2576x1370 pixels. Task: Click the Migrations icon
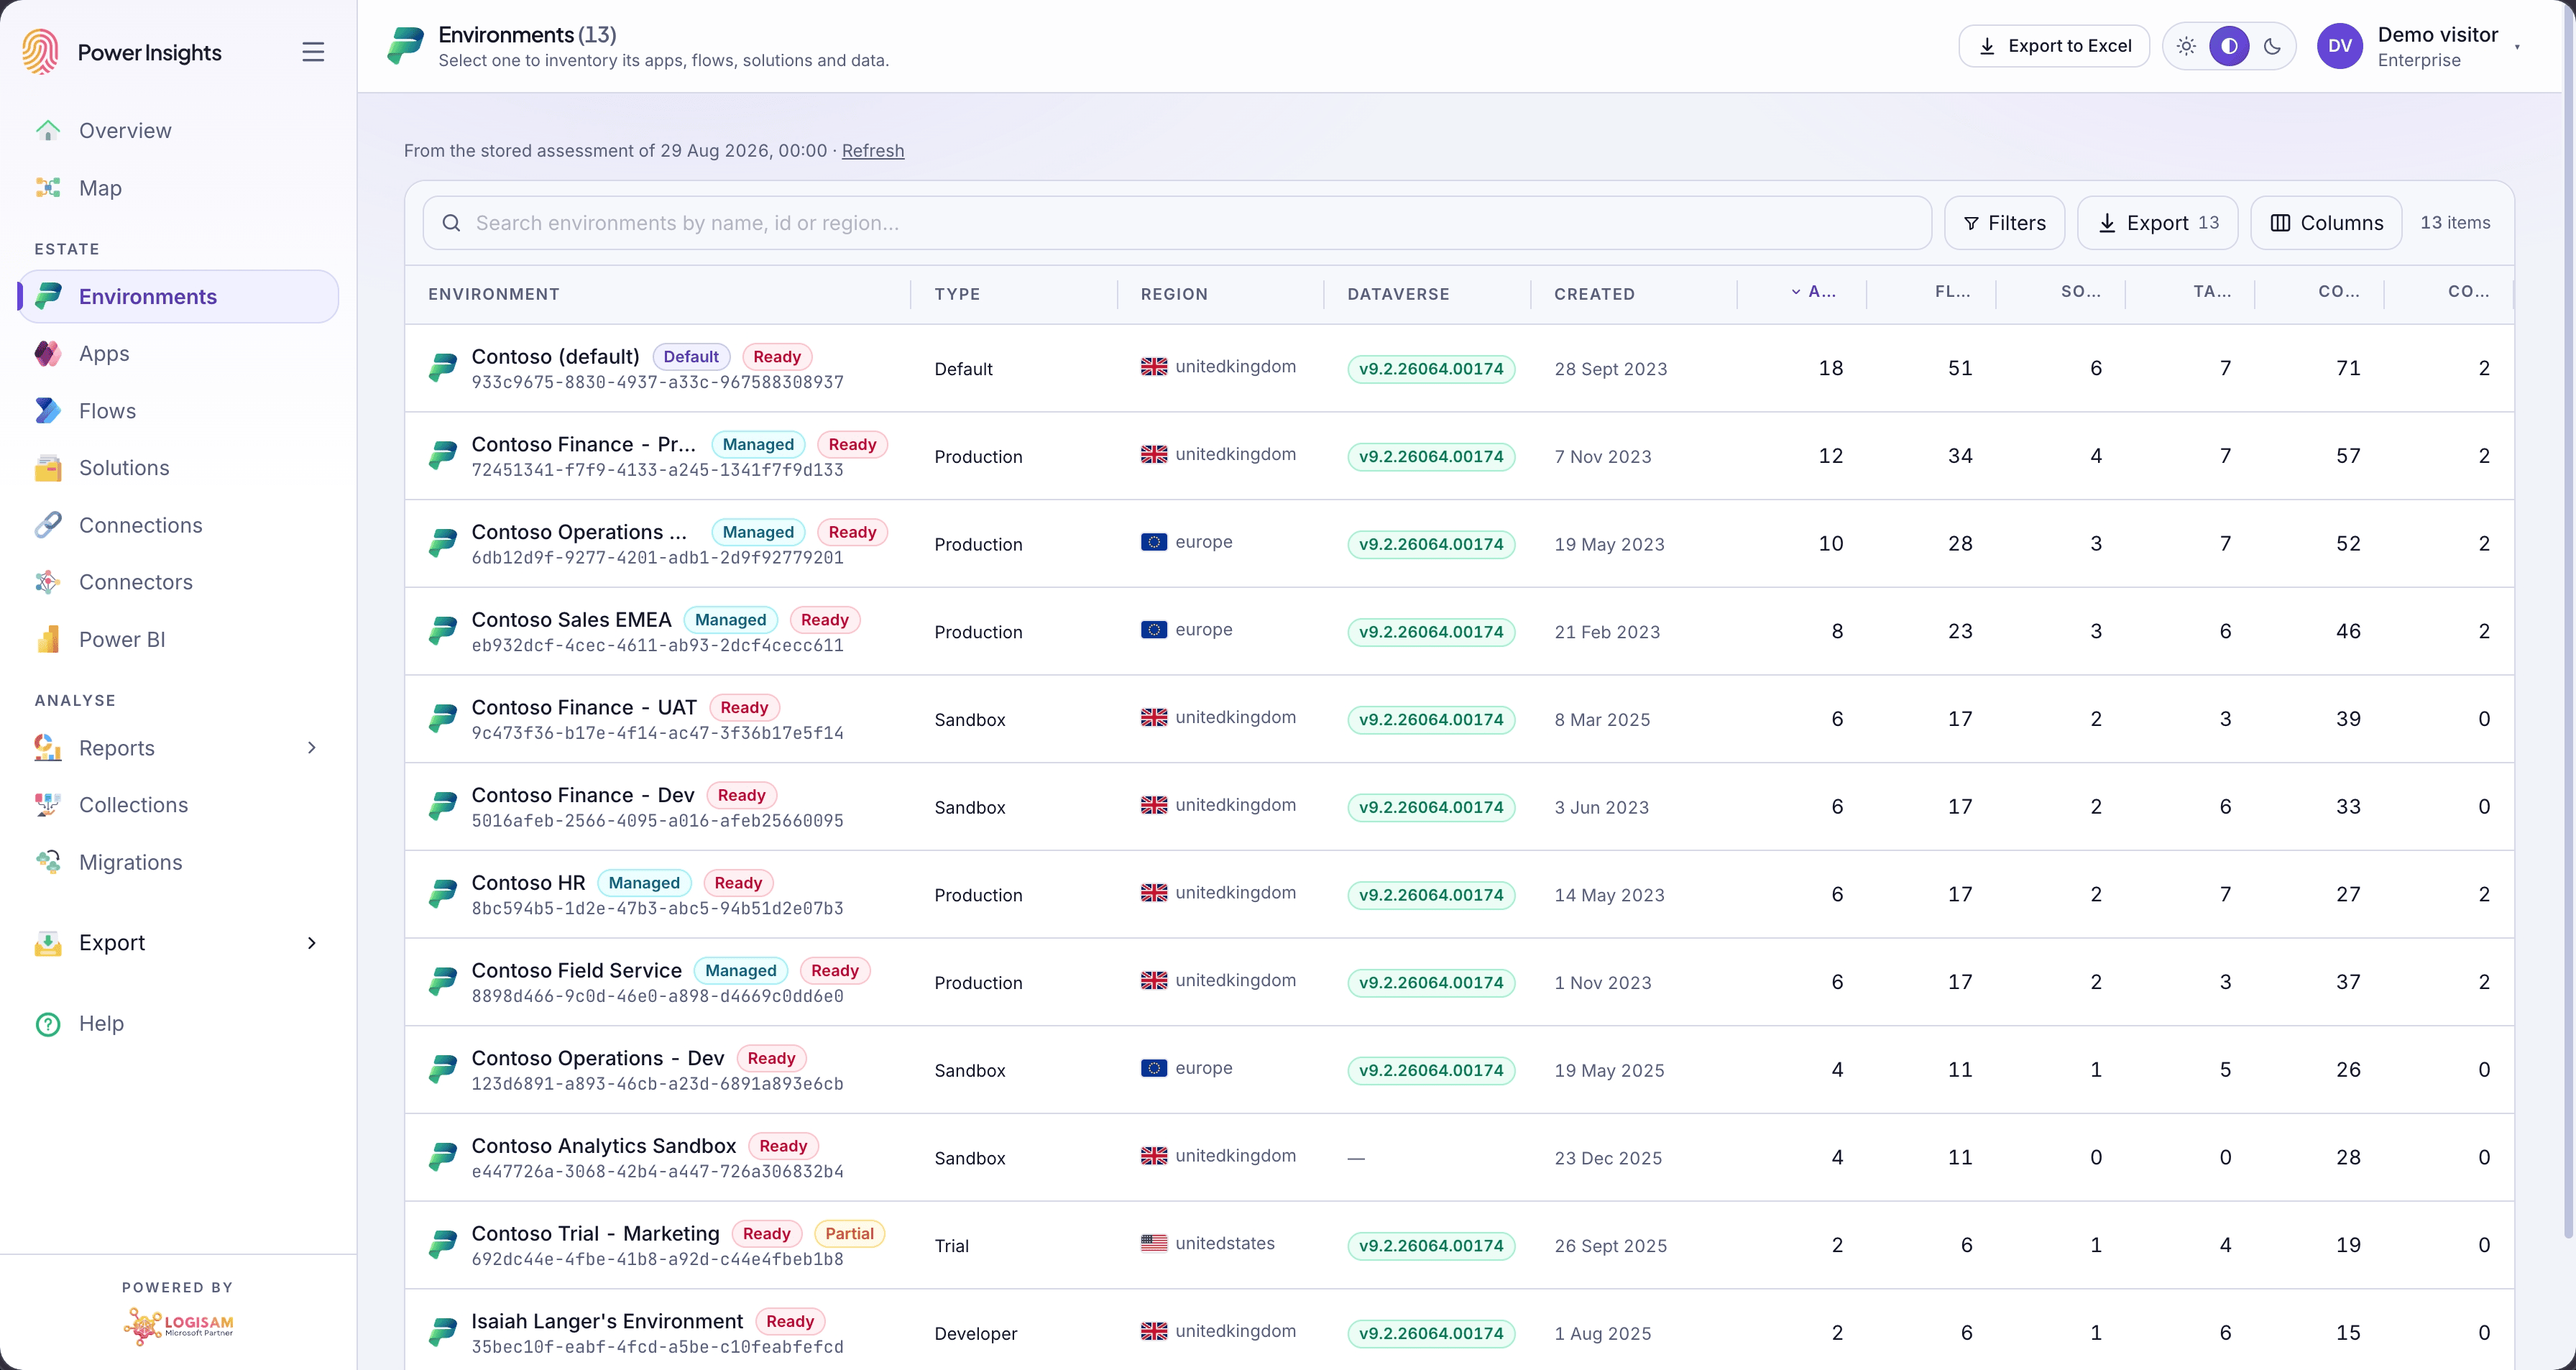[x=48, y=862]
